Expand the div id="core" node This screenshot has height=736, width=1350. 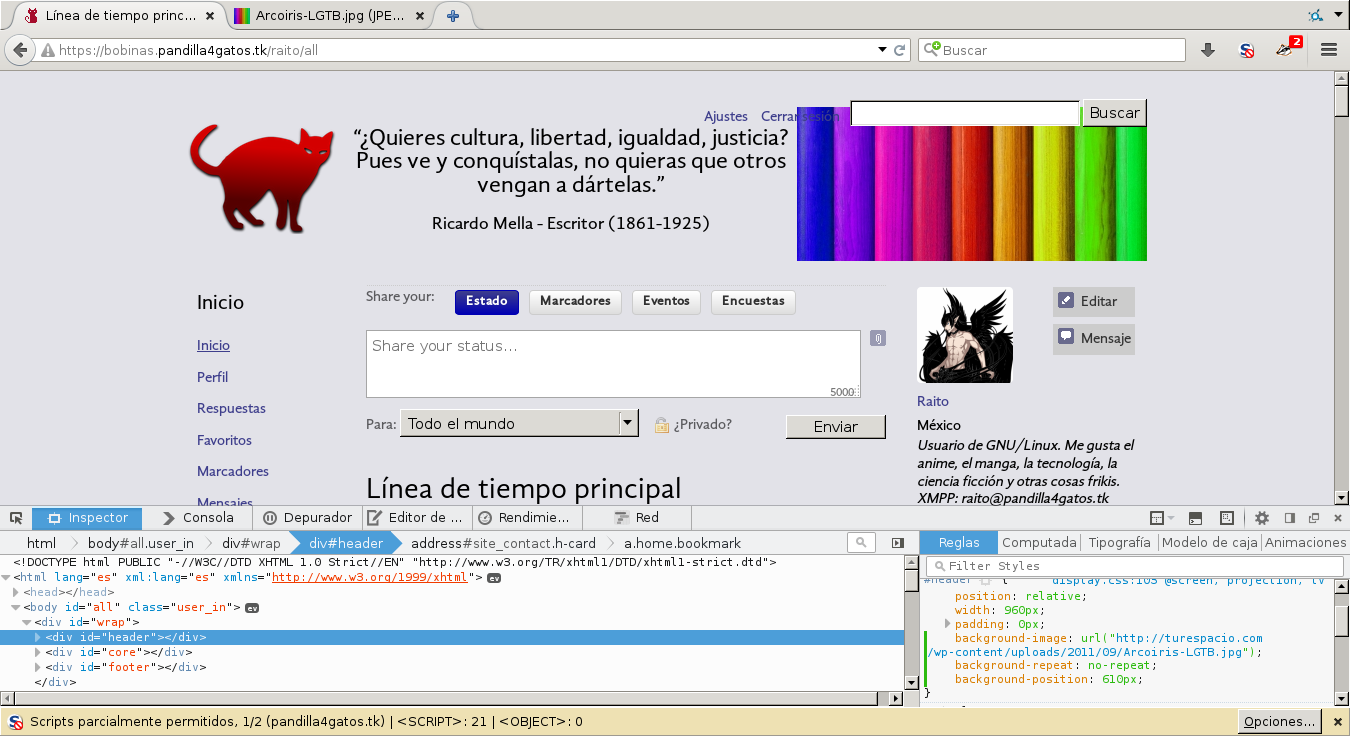(x=38, y=652)
